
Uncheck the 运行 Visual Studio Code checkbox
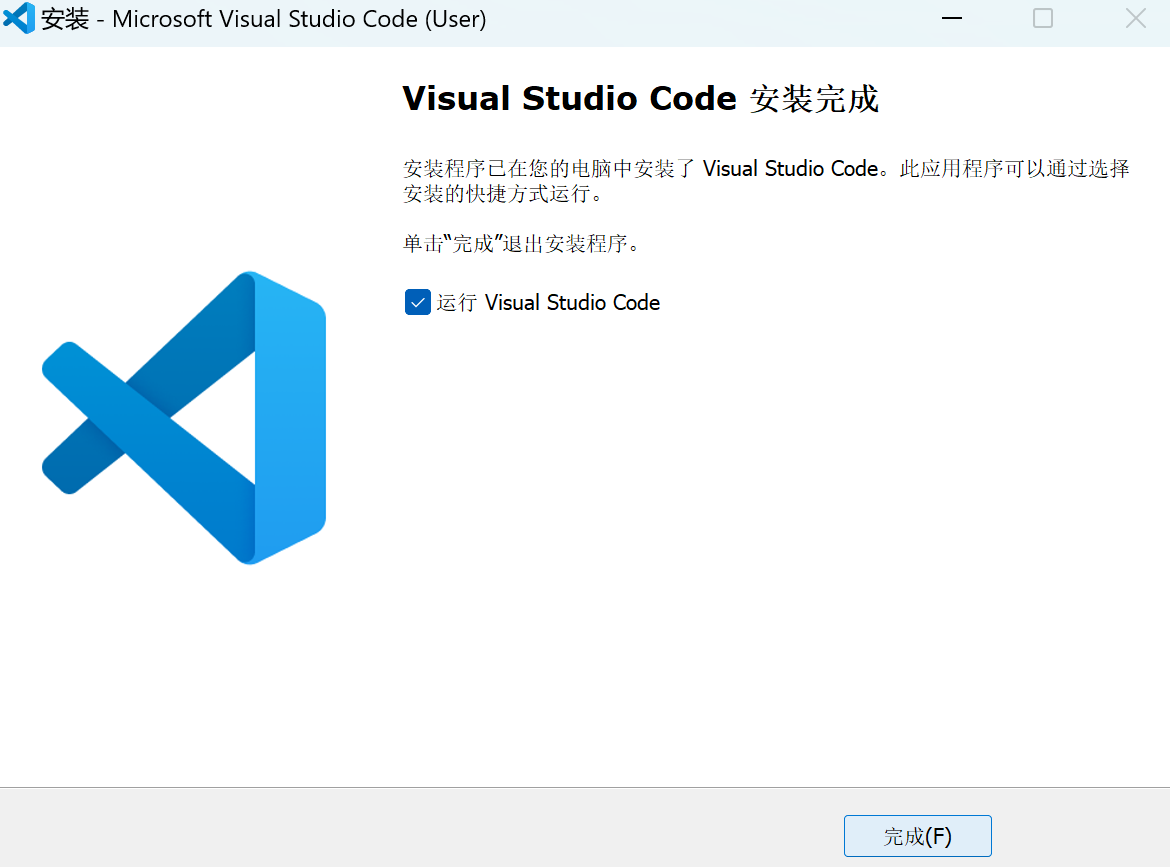point(417,302)
